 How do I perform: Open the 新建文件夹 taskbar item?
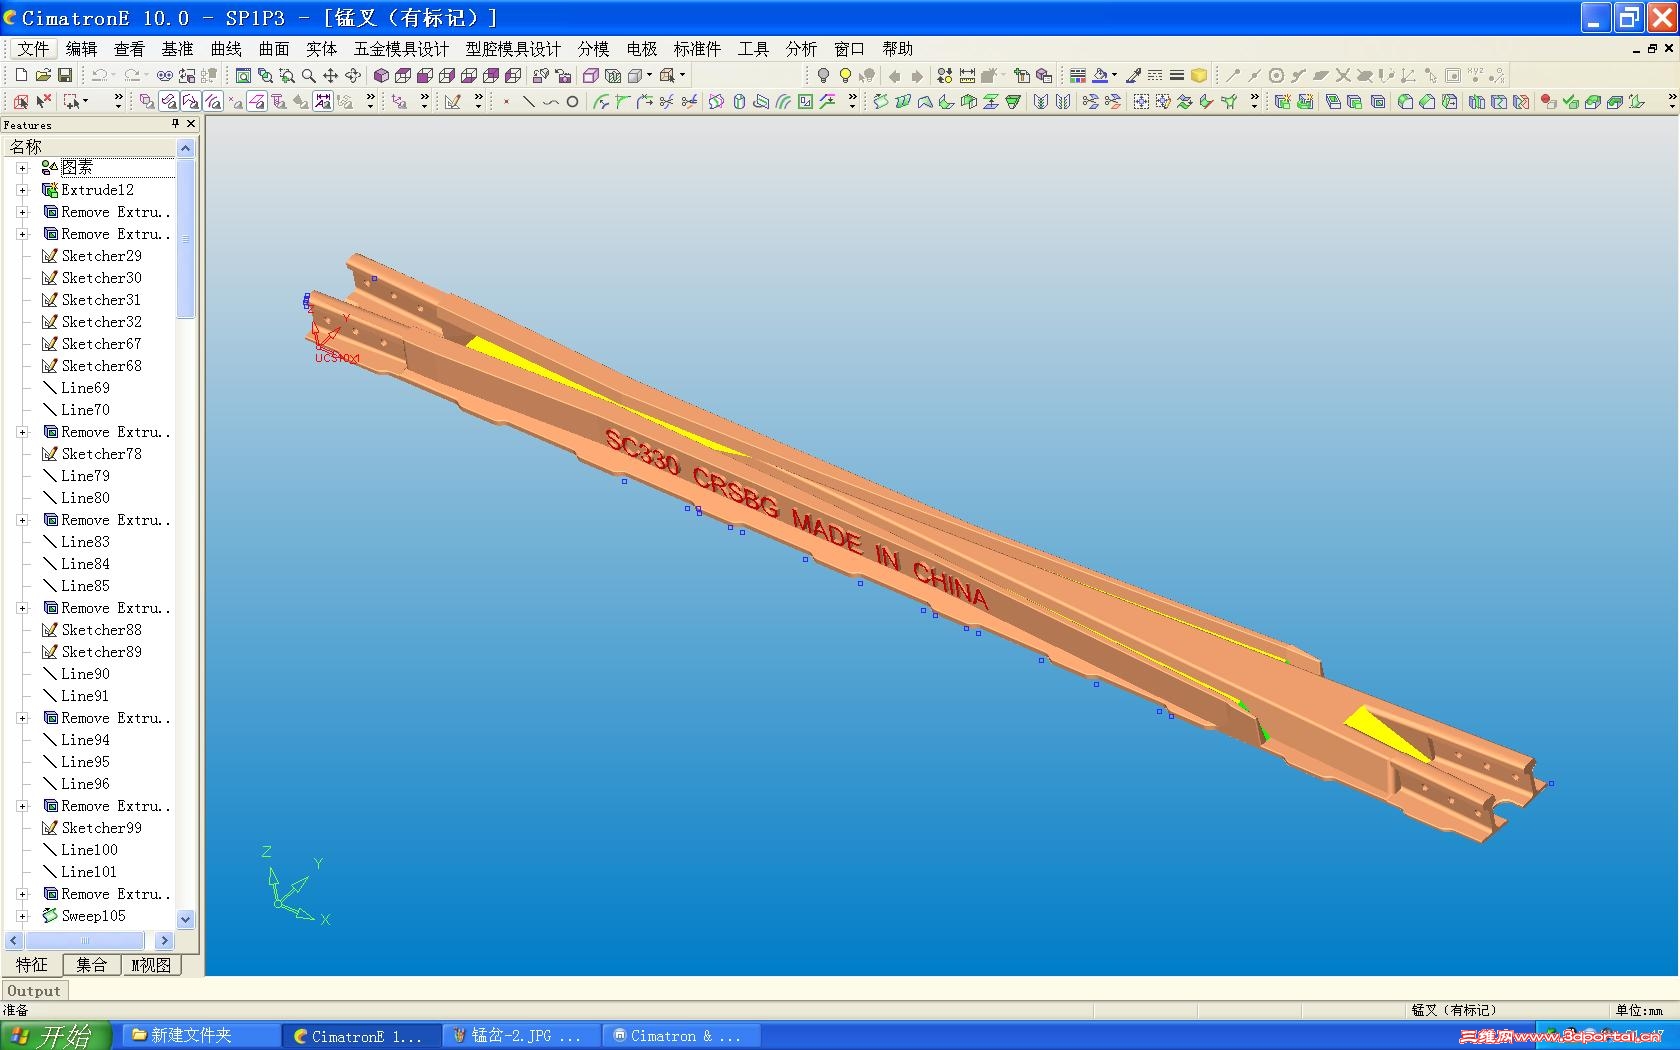(200, 1036)
